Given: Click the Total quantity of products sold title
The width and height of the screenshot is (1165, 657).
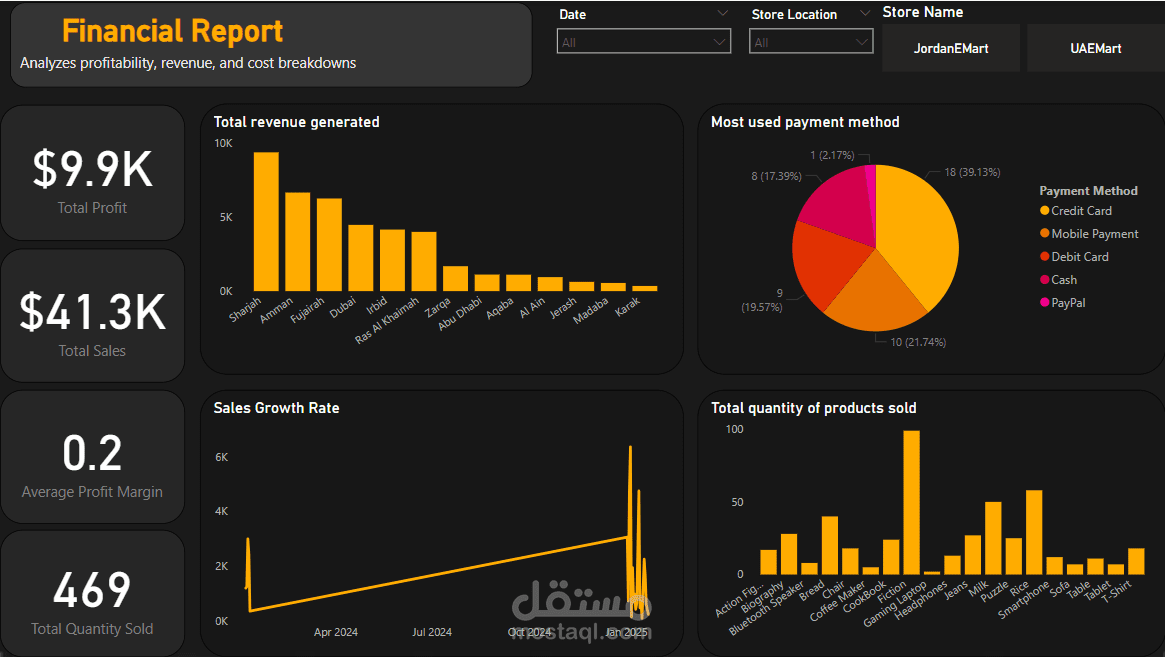Looking at the screenshot, I should 814,408.
